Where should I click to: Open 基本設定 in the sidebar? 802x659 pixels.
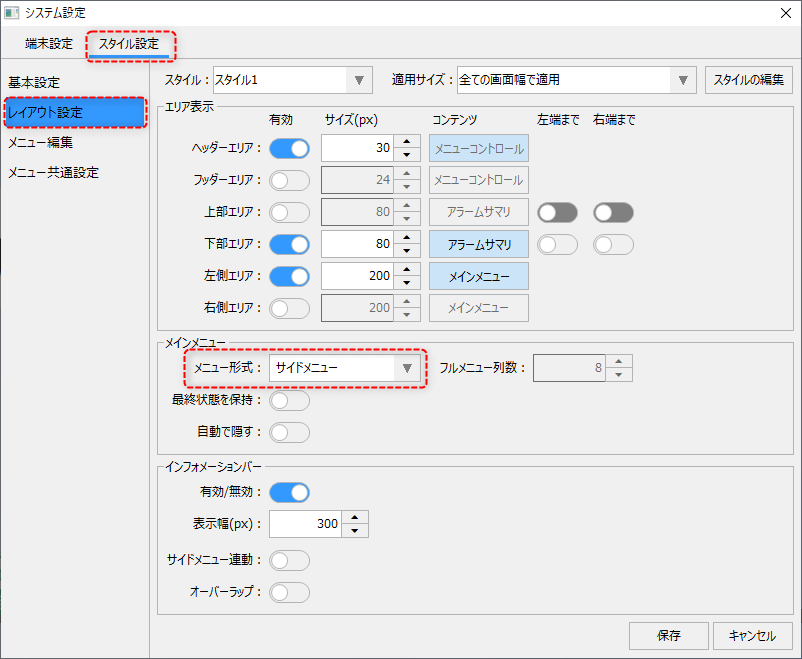tap(35, 82)
